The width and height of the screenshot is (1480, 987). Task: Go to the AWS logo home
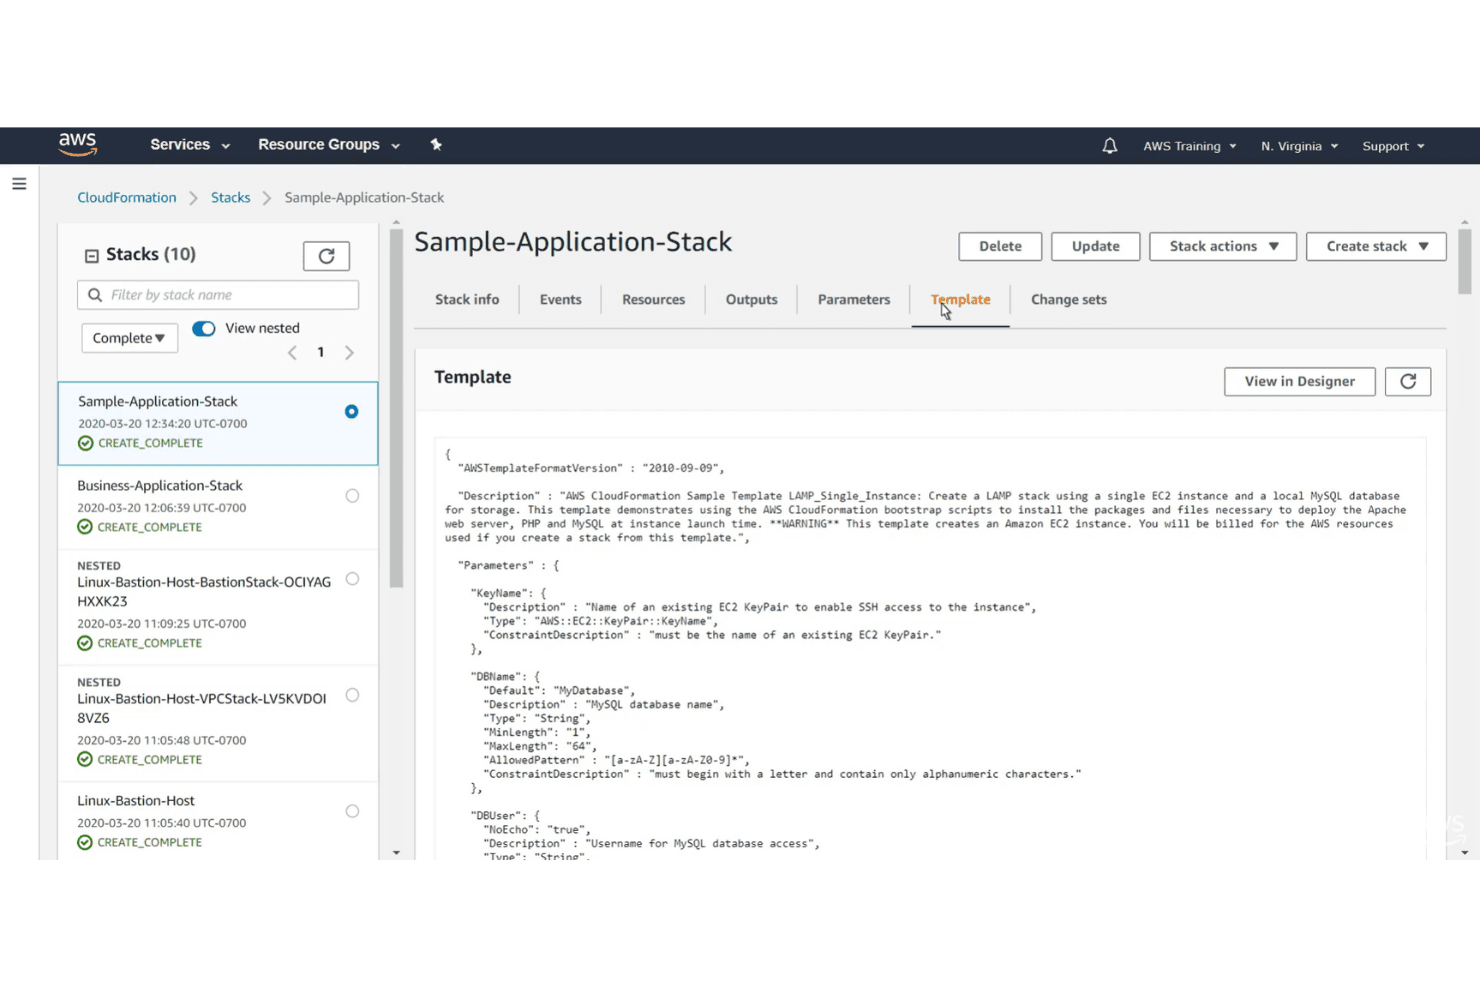77,145
